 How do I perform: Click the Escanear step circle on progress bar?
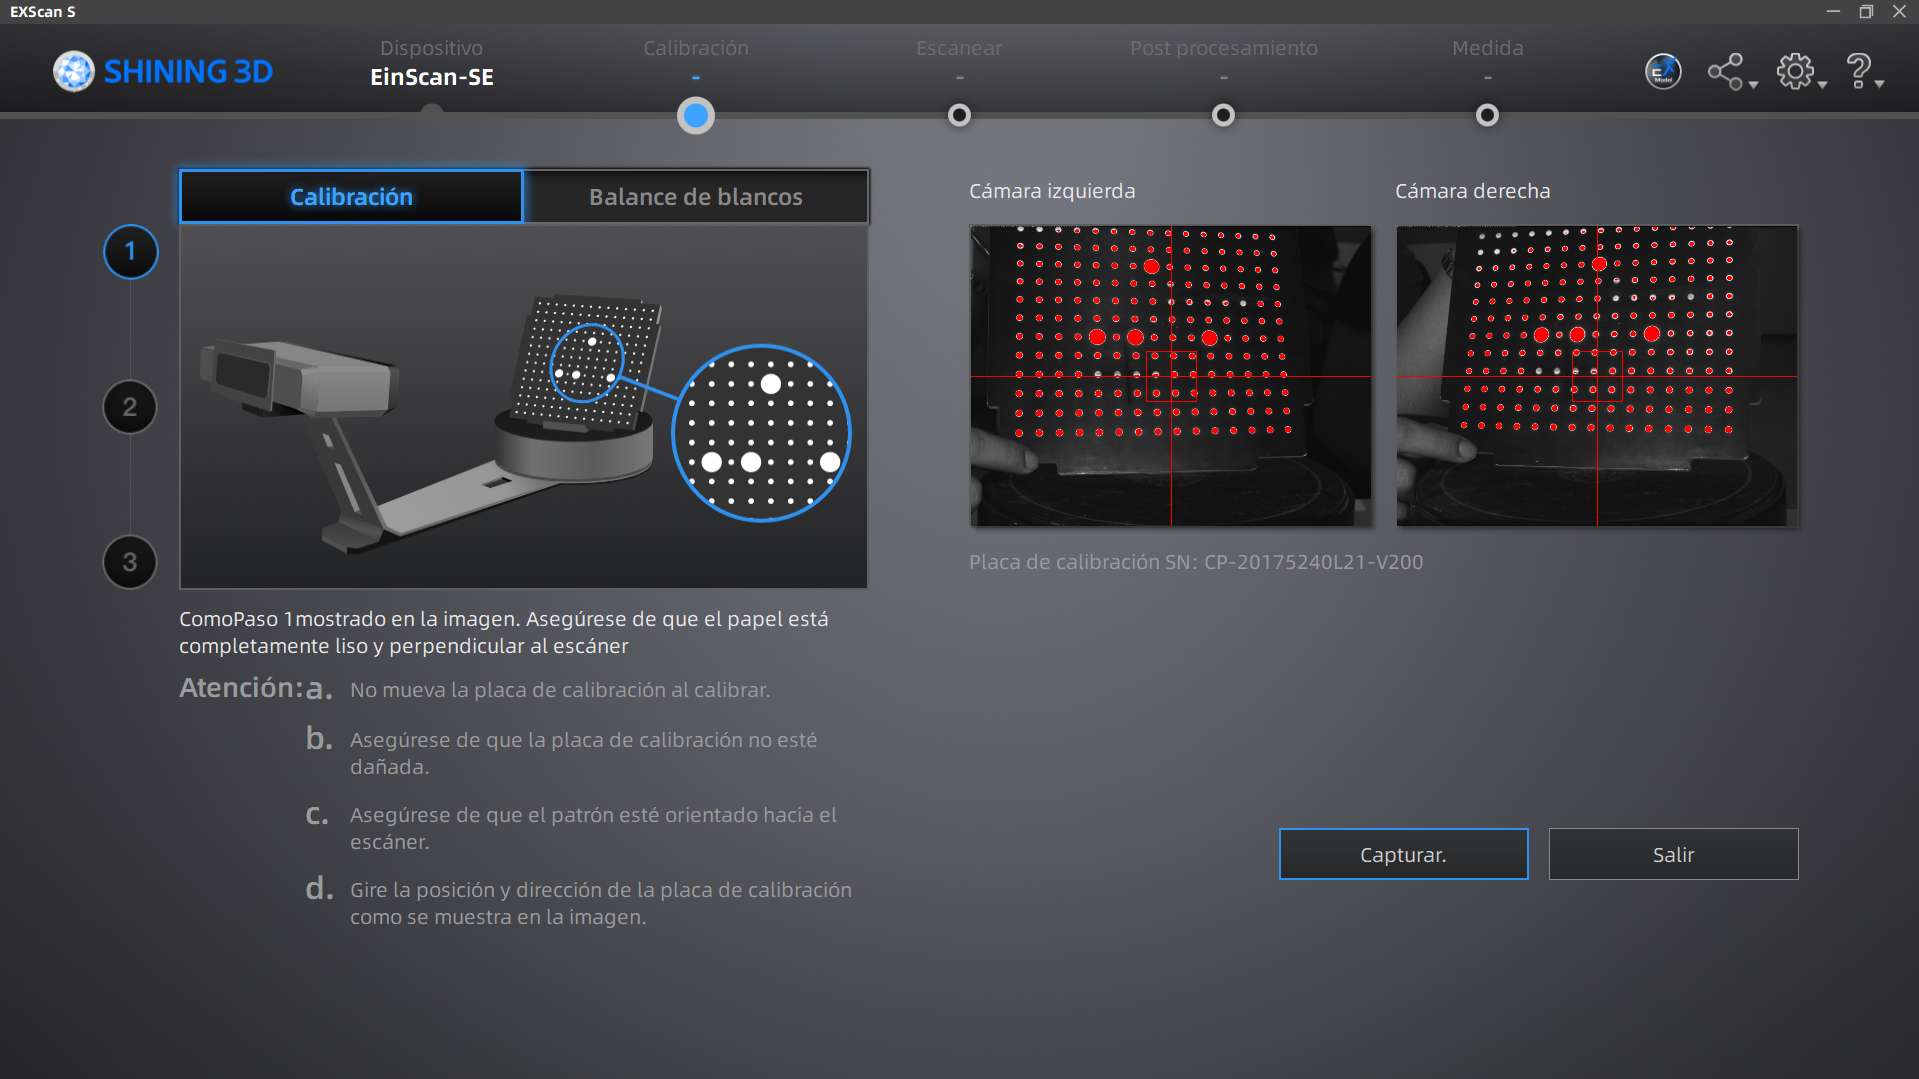[x=959, y=115]
